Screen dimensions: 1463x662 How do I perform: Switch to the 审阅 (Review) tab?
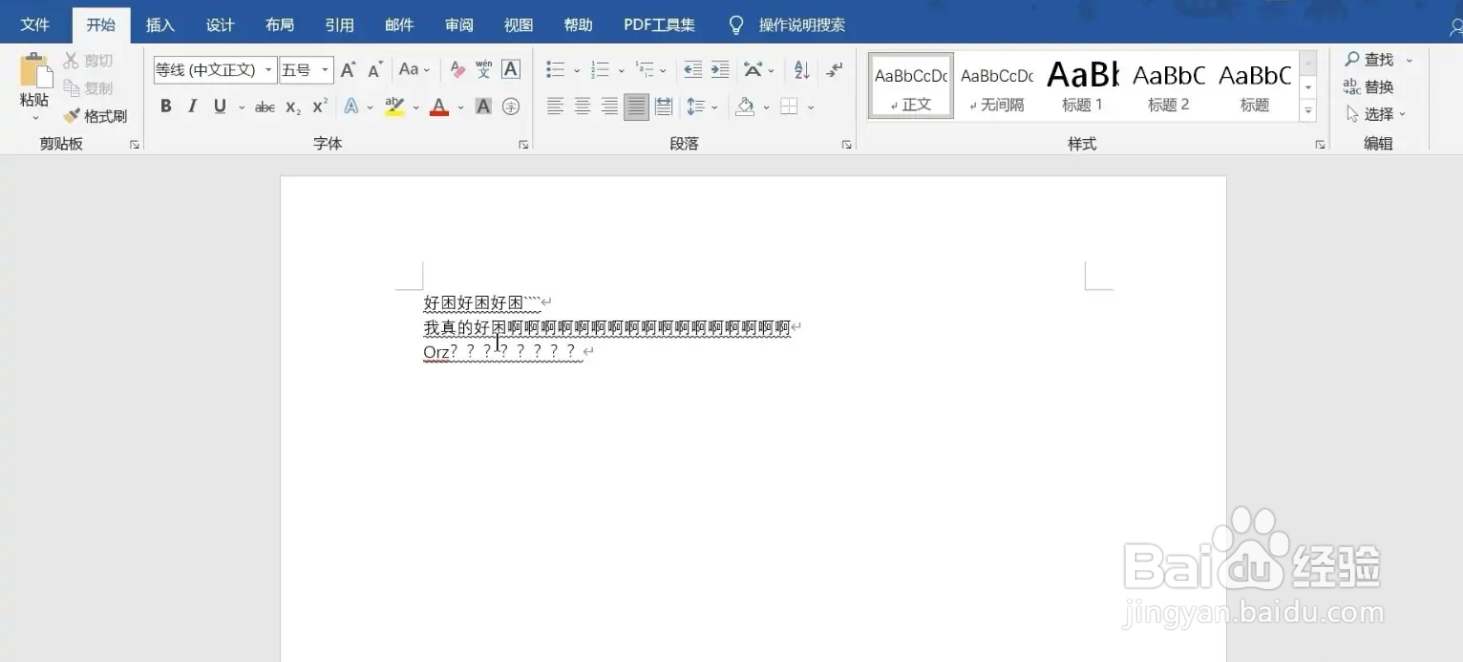459,25
